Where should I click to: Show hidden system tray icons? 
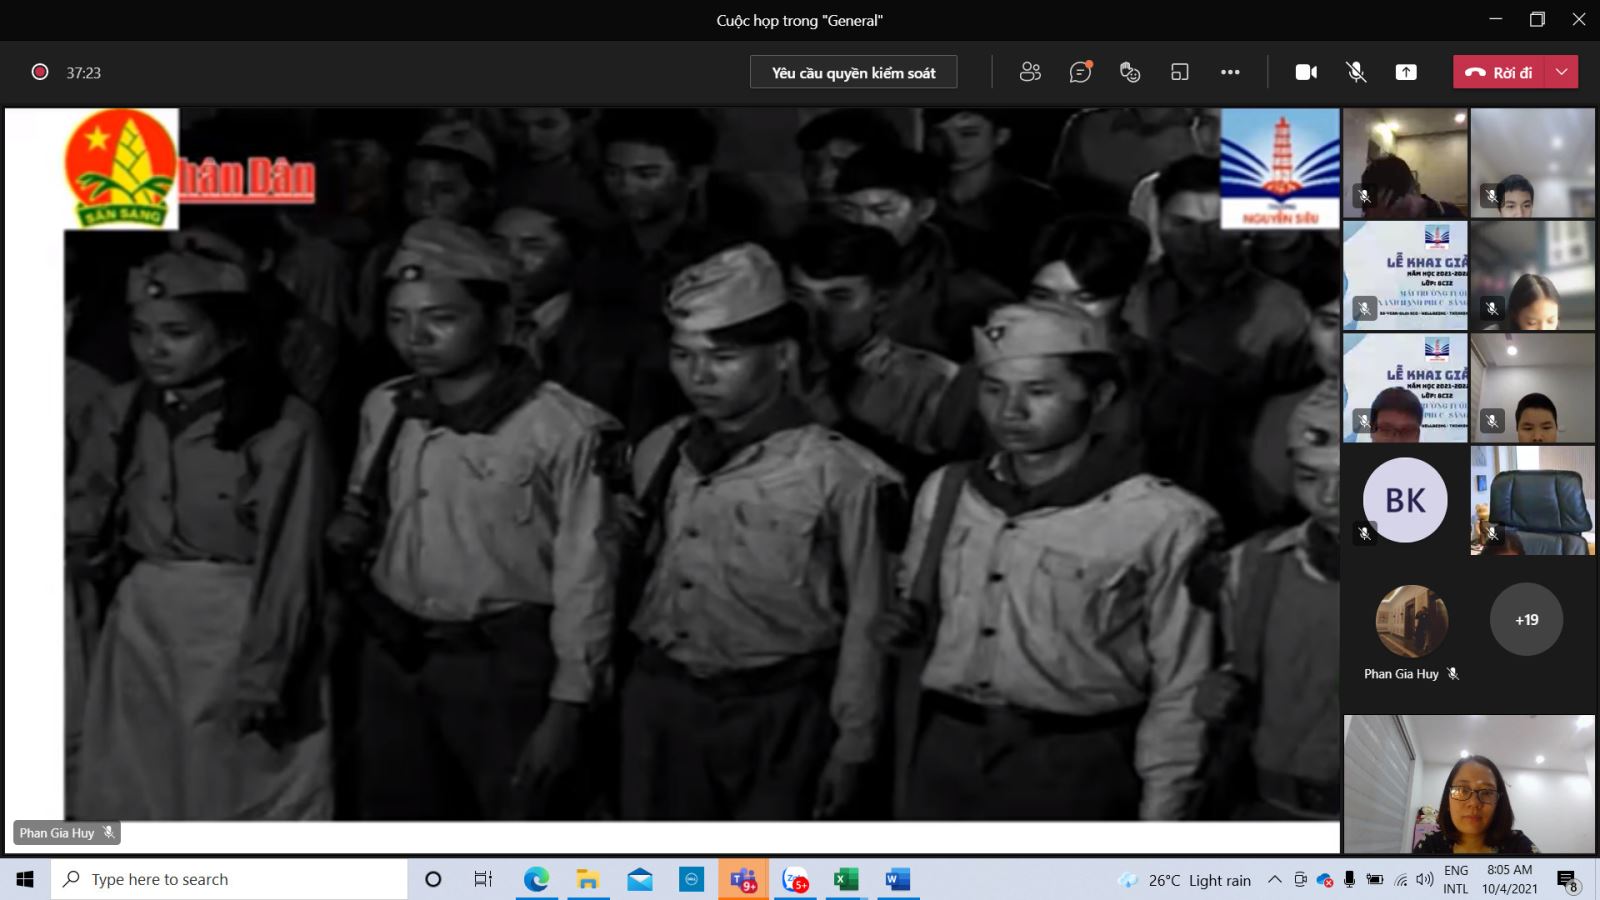pos(1274,879)
